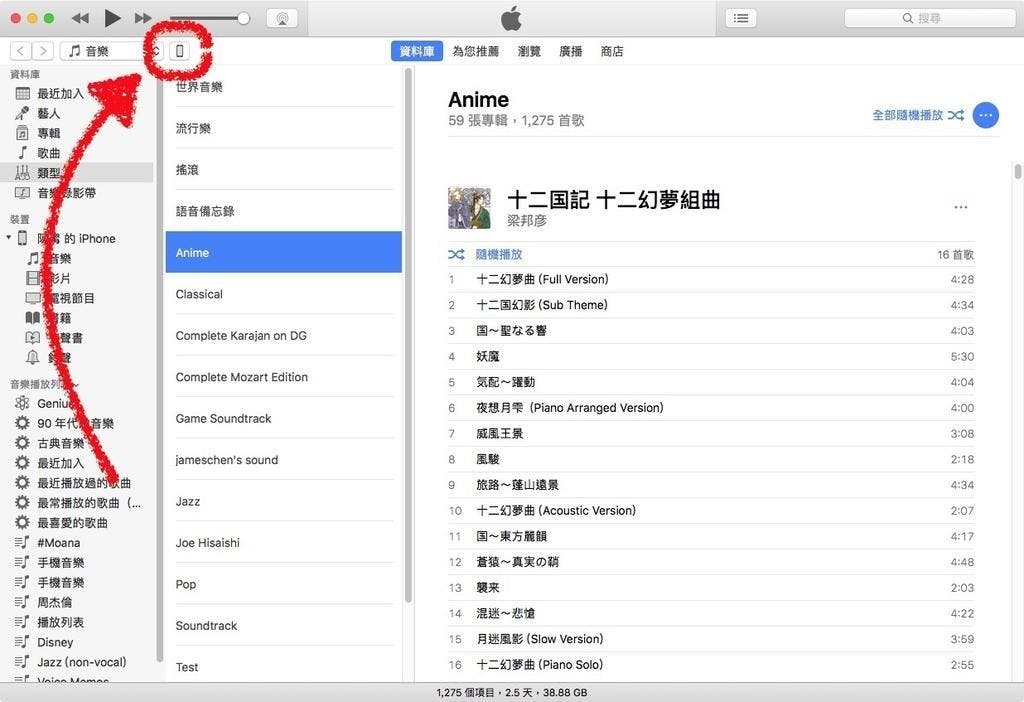Click the Play button
Image resolution: width=1024 pixels, height=702 pixels.
point(112,18)
